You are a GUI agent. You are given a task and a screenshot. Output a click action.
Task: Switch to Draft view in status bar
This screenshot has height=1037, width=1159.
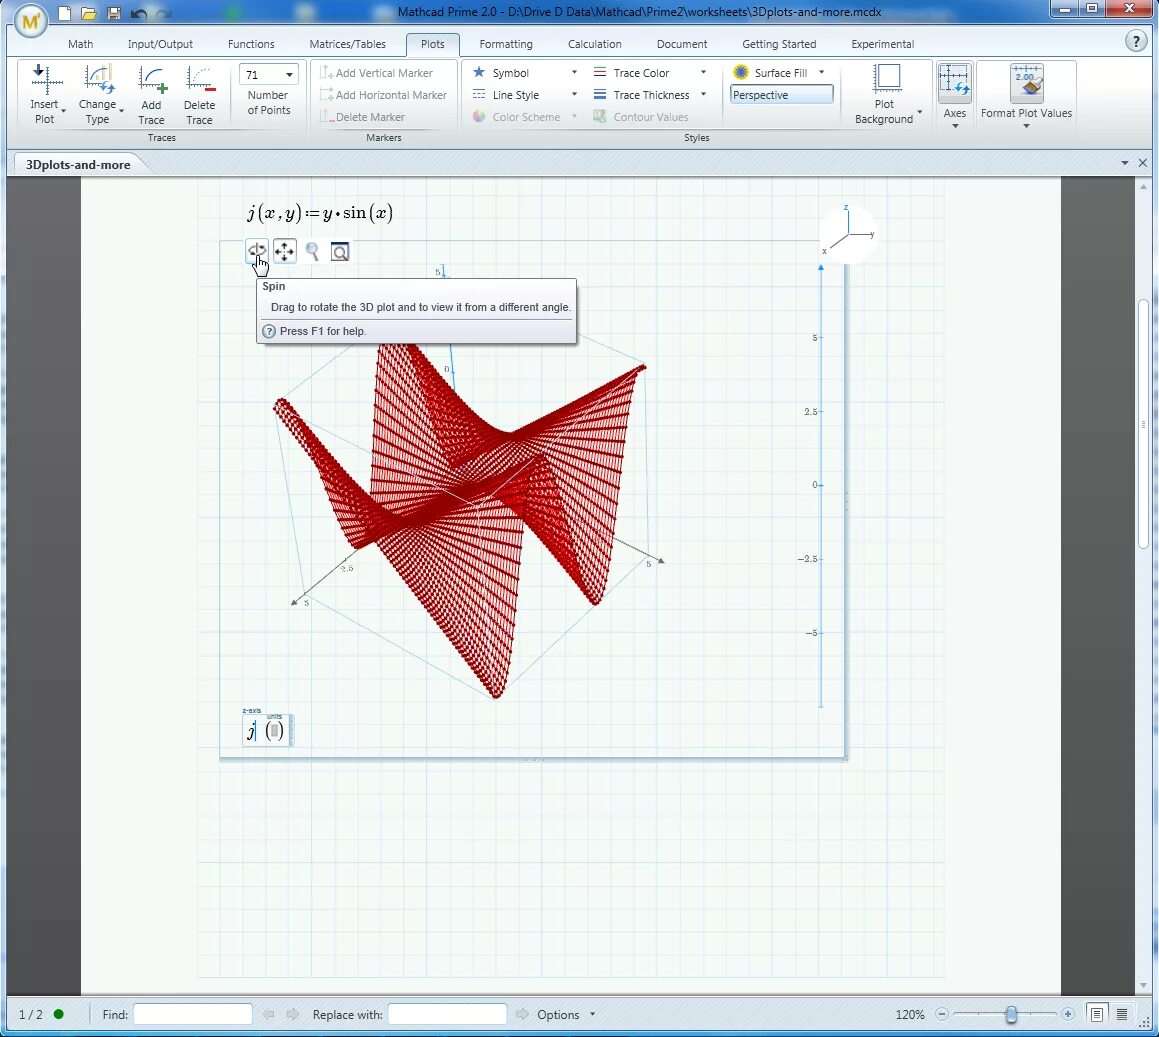pyautogui.click(x=1122, y=1014)
